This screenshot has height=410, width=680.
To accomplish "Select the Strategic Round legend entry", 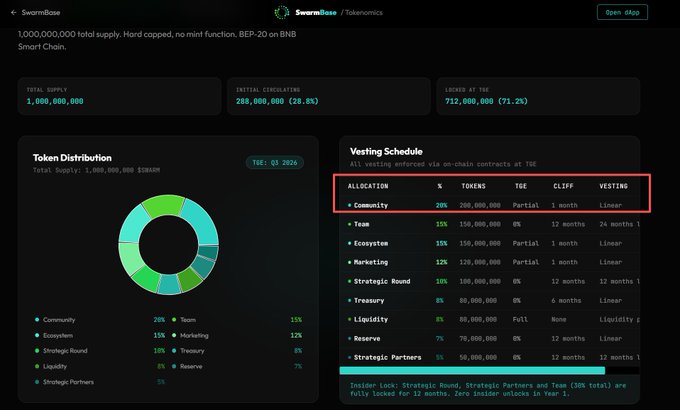I will pos(100,351).
